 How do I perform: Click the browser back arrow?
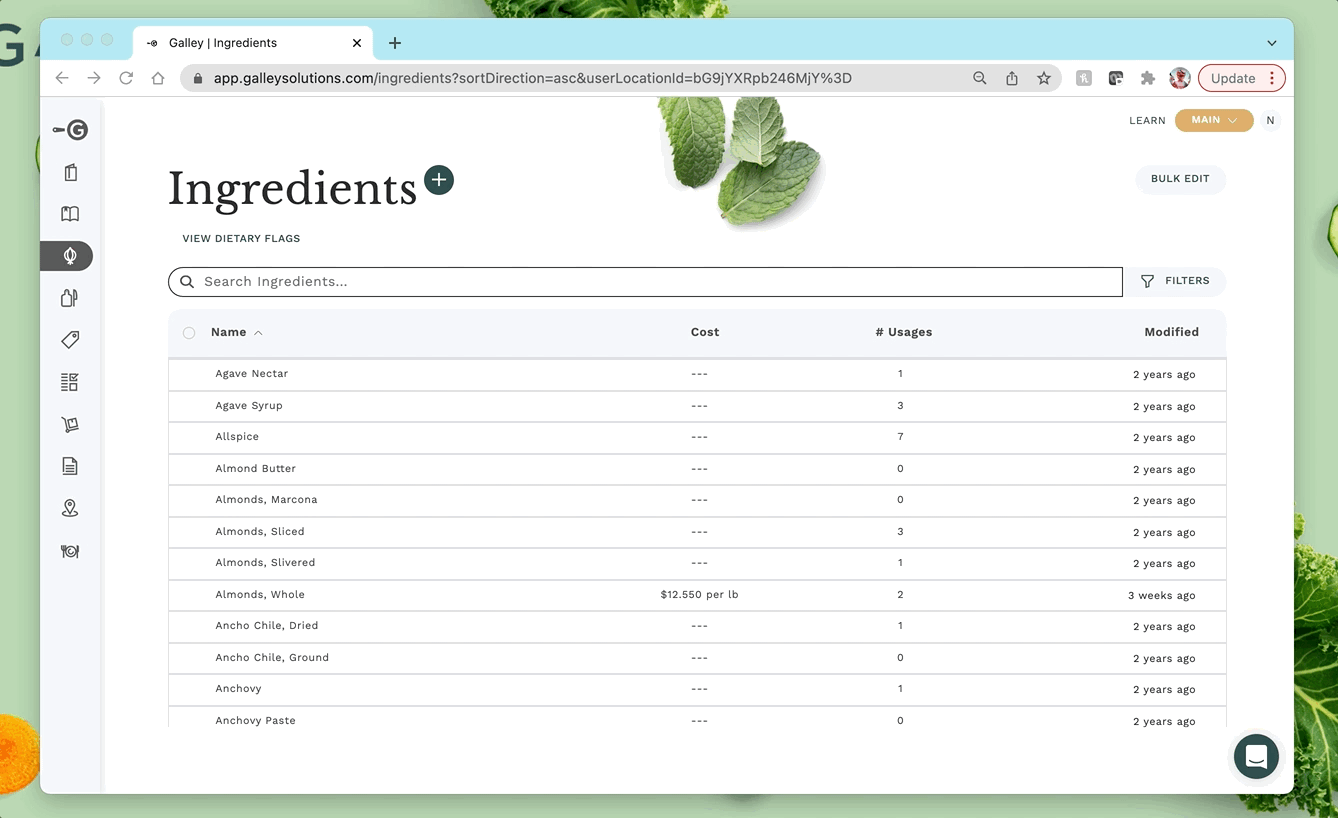click(x=62, y=78)
